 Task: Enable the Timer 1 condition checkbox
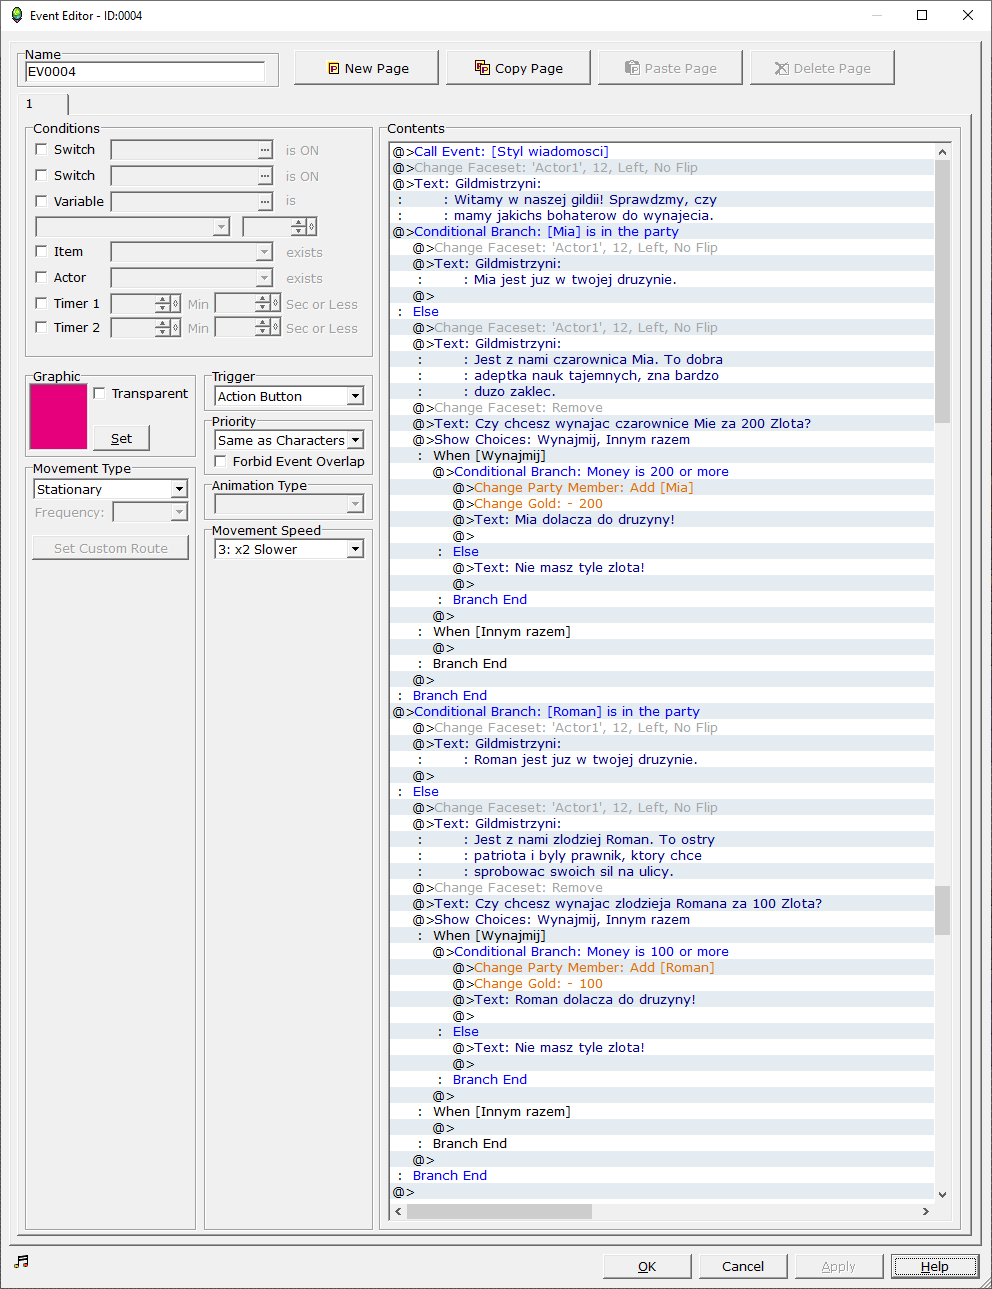tap(41, 303)
